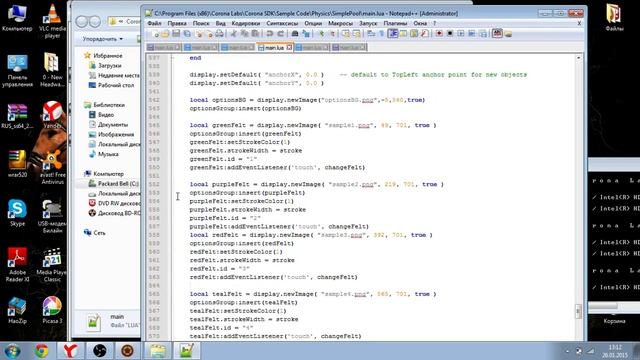Screen dimensions: 640x360
Task: Open the Опции menu
Action: coord(313,23)
